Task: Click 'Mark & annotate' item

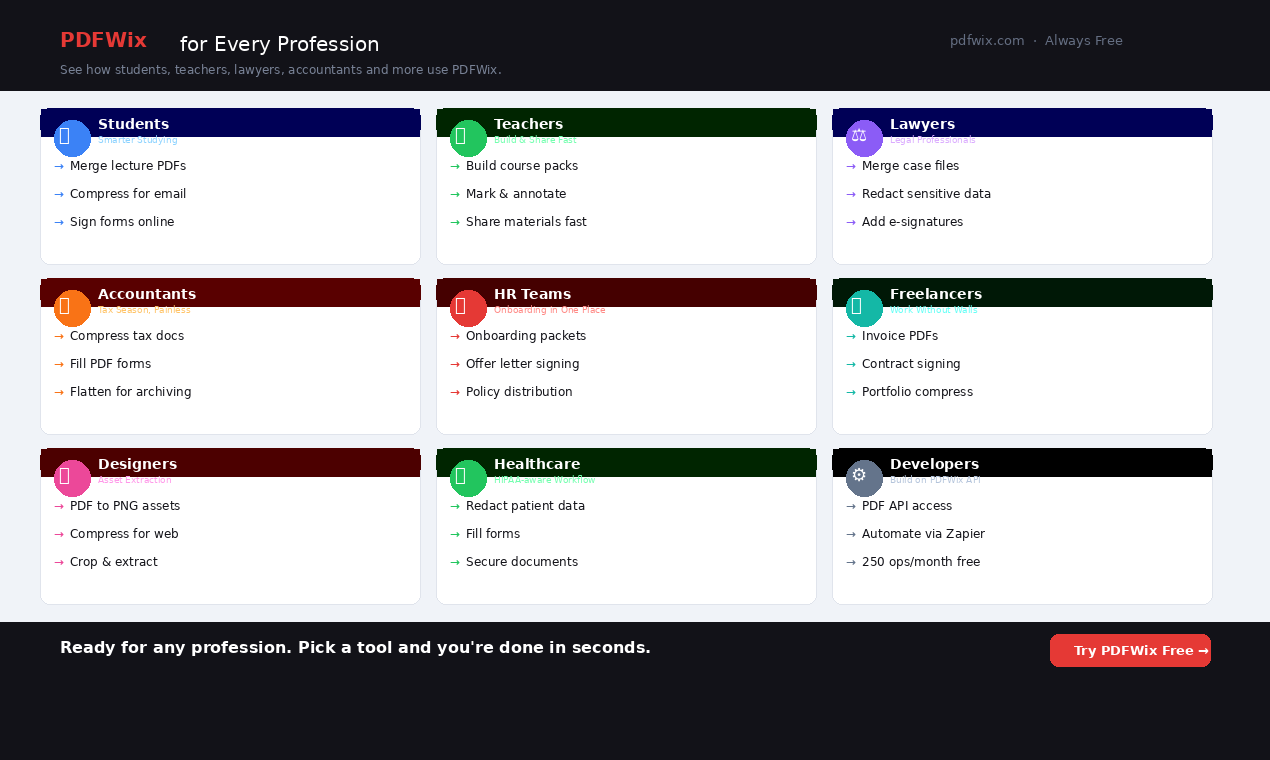Action: coord(516,194)
